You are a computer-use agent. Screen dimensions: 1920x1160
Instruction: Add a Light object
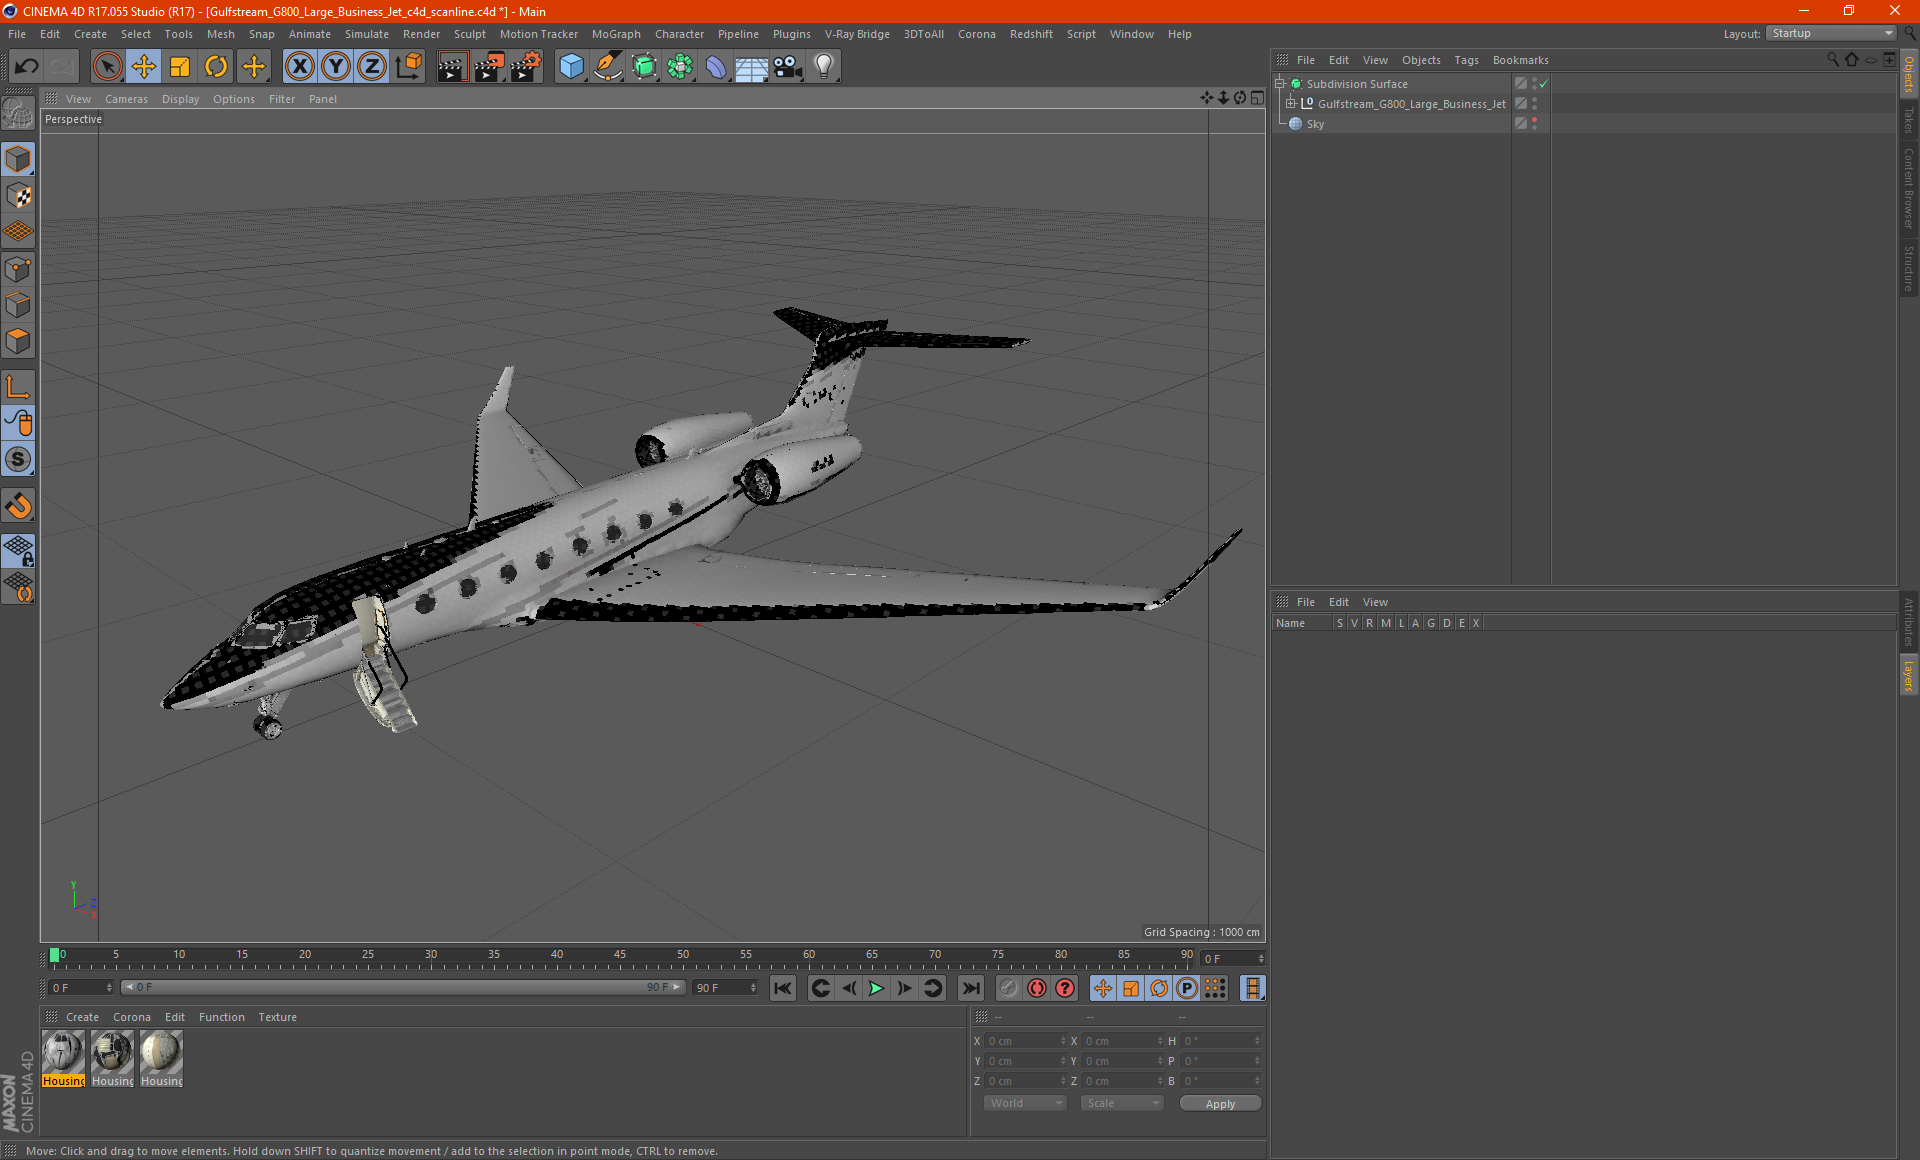[x=824, y=67]
